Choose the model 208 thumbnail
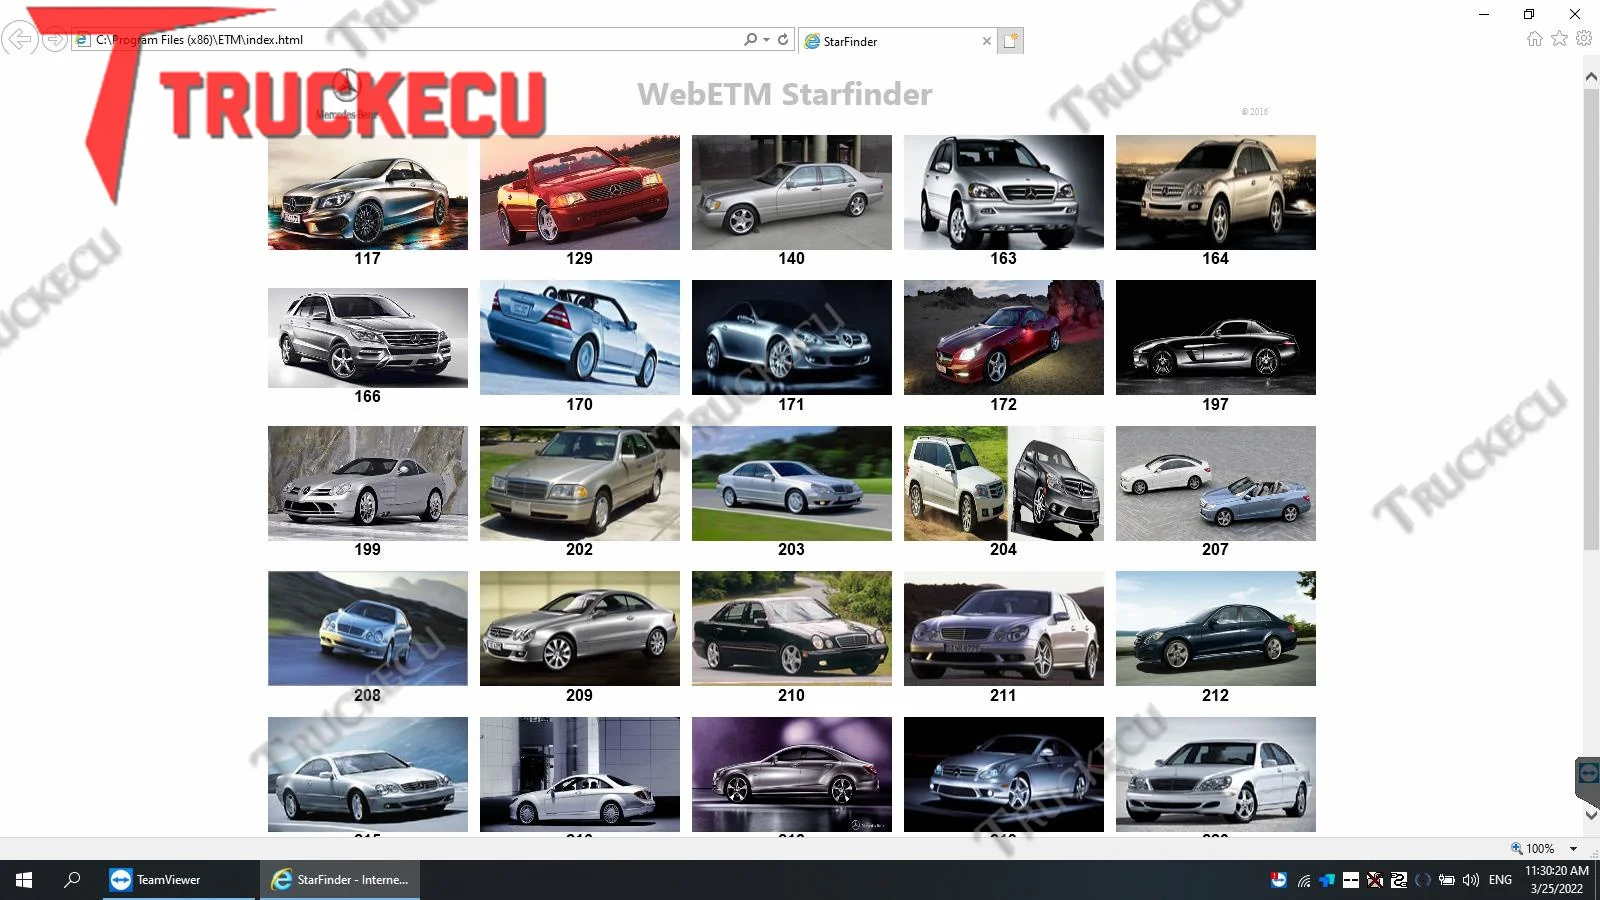The width and height of the screenshot is (1600, 900). click(368, 629)
